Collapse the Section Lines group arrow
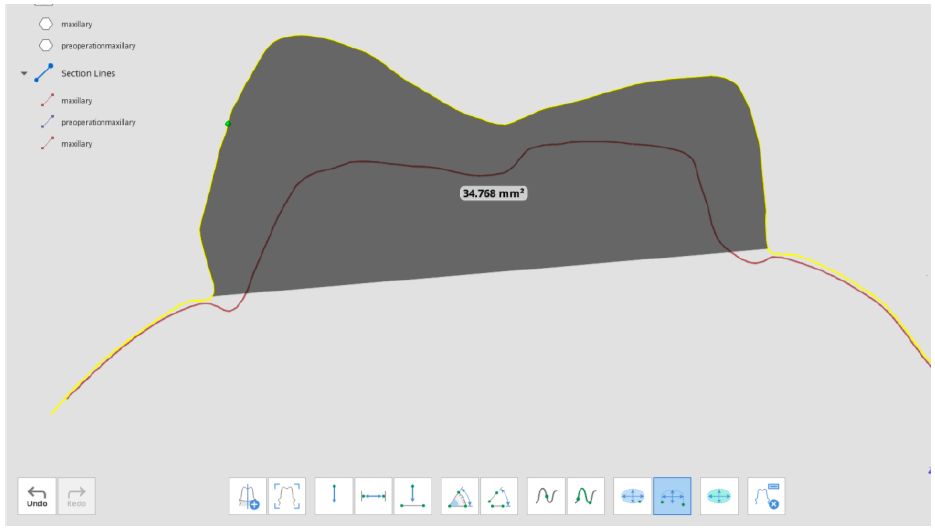The height and width of the screenshot is (529, 935). click(24, 73)
